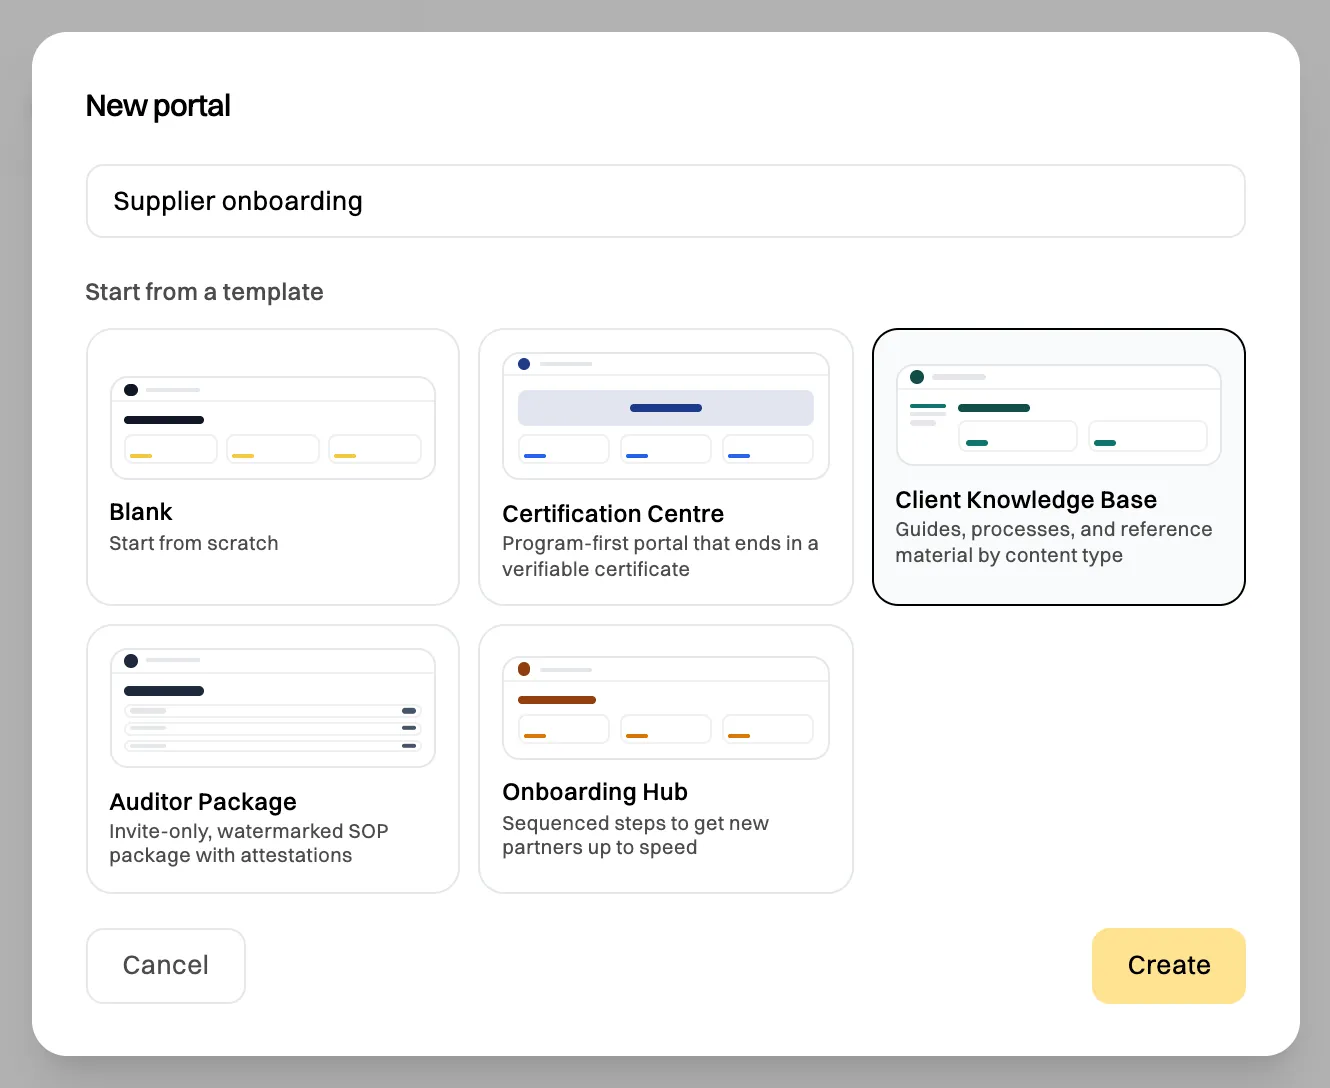Viewport: 1330px width, 1088px height.
Task: Select the Auditor Package template
Action: (273, 759)
